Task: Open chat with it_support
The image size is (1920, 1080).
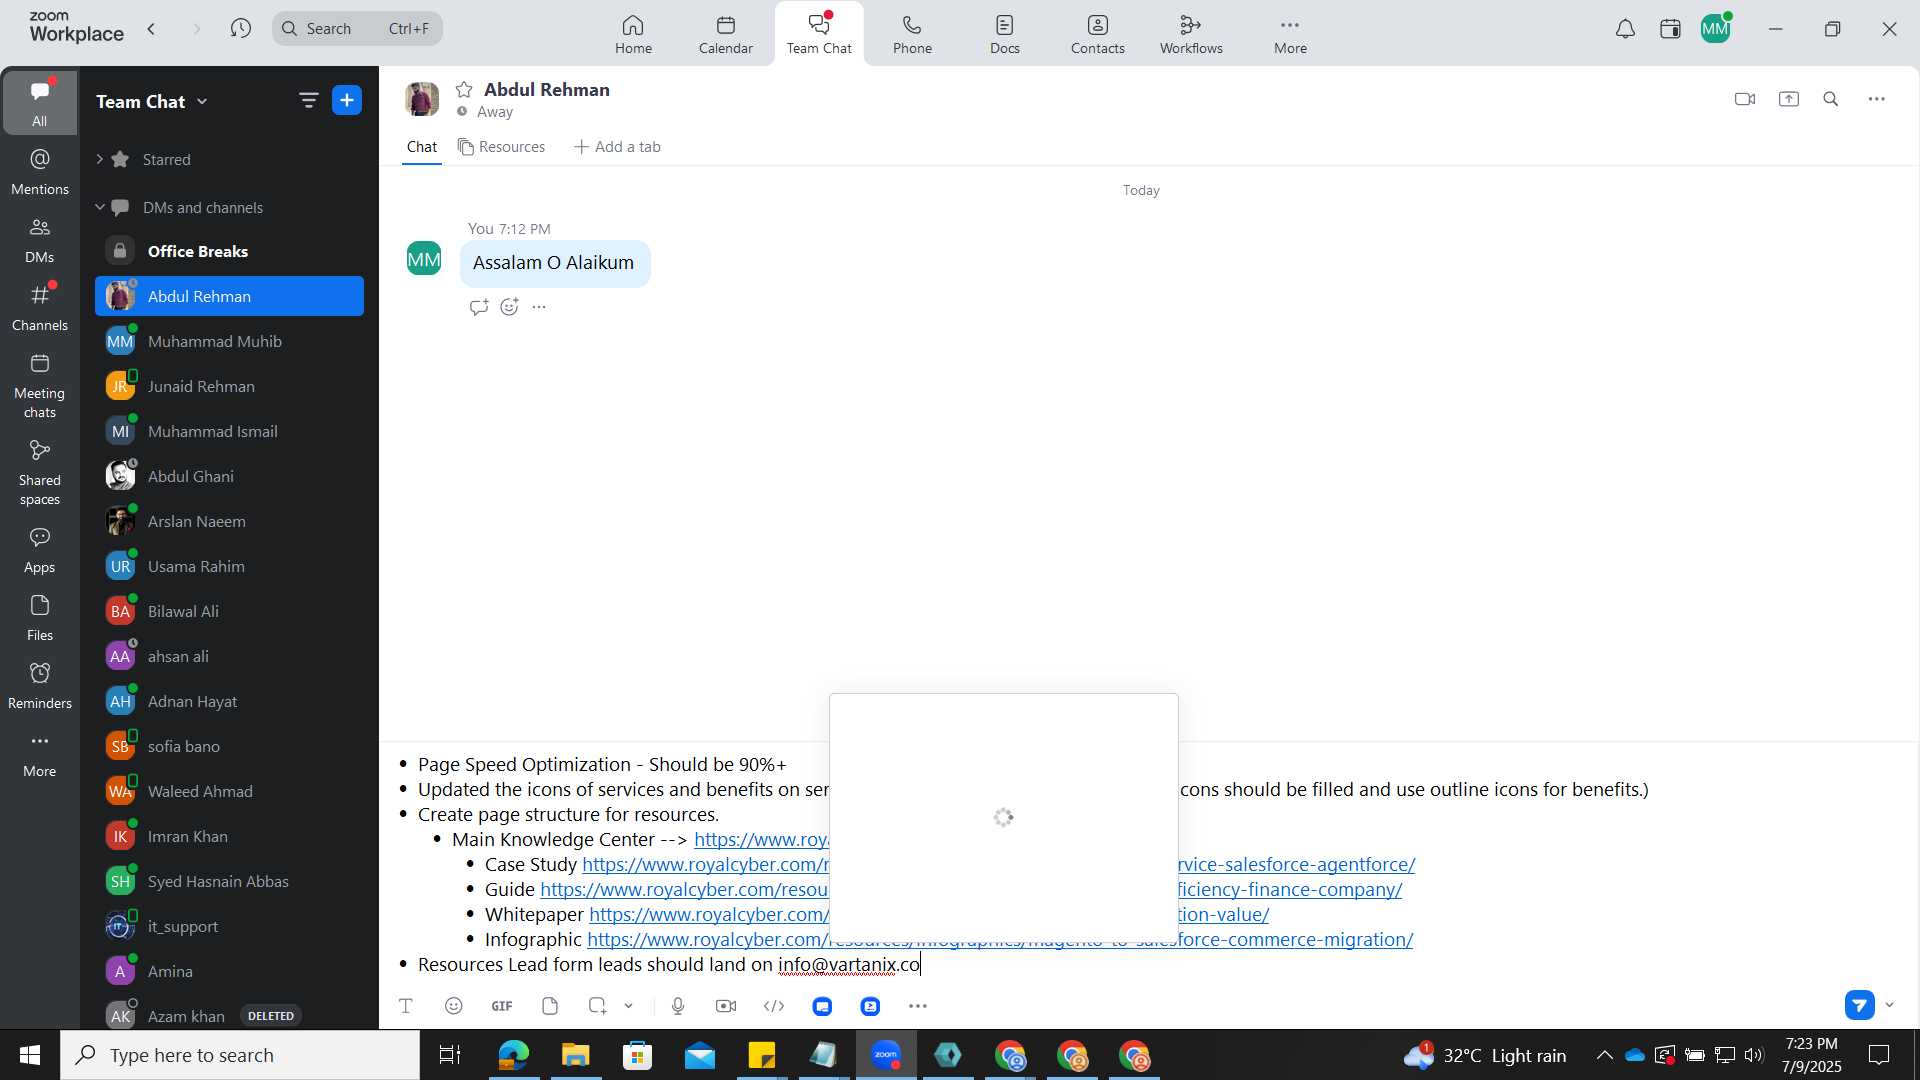Action: tap(229, 926)
